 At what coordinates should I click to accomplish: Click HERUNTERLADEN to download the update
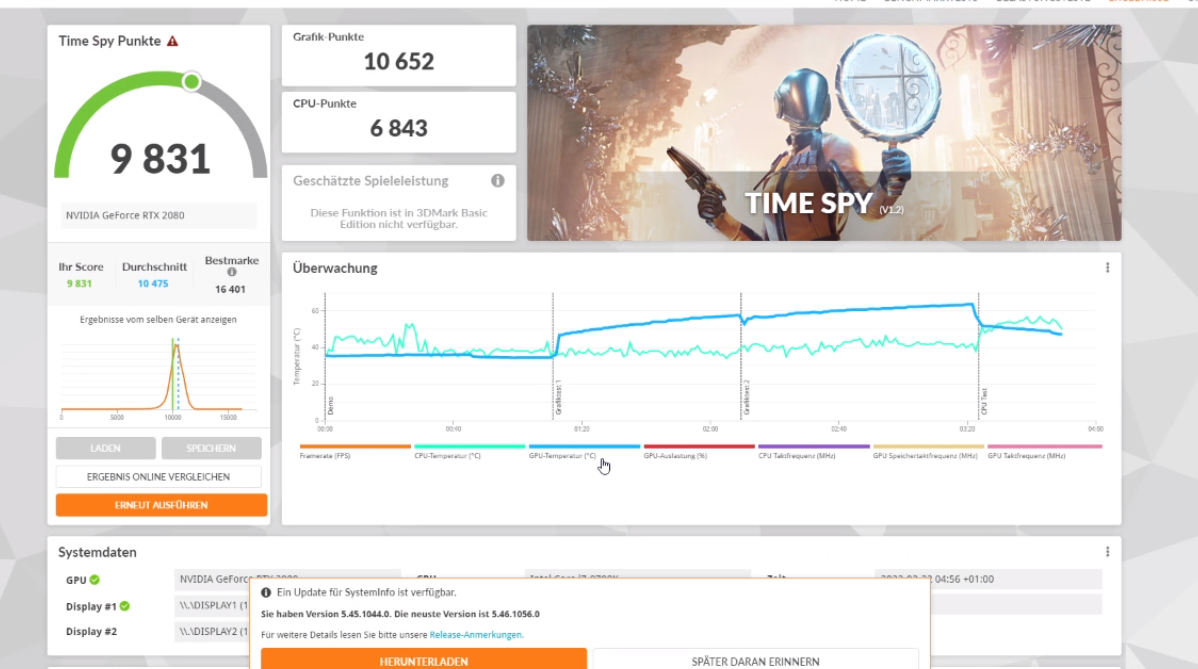point(423,659)
